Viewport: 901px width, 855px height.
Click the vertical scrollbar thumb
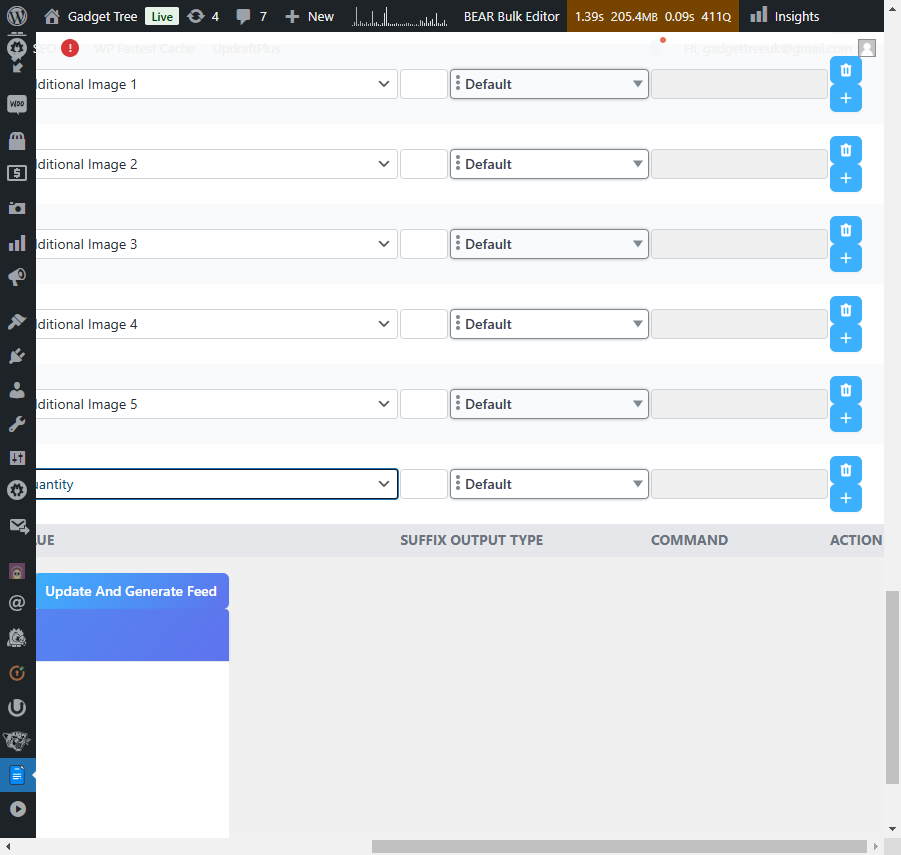pos(892,687)
